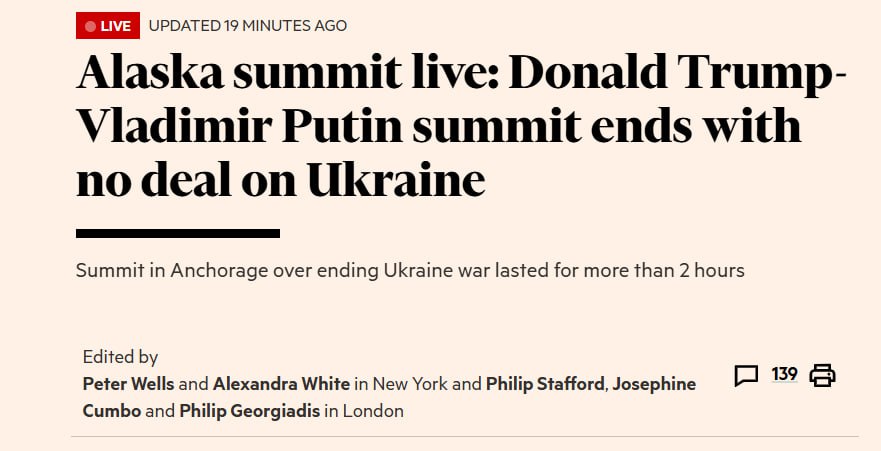Open the comments speech bubble icon
This screenshot has width=881, height=451.
(746, 376)
